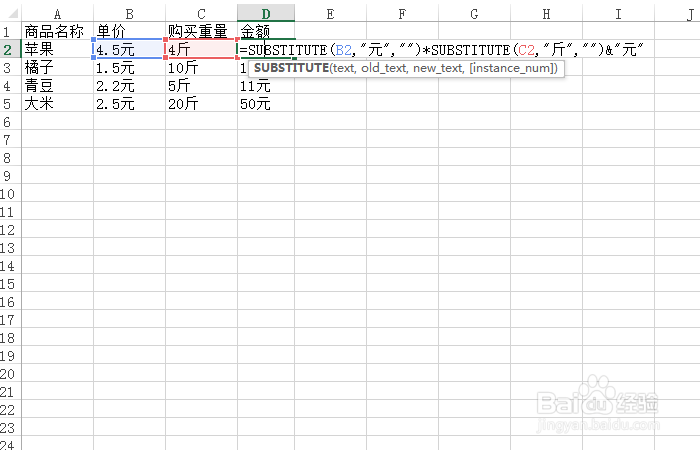The width and height of the screenshot is (700, 450).
Task: Select column C header
Action: 201,14
